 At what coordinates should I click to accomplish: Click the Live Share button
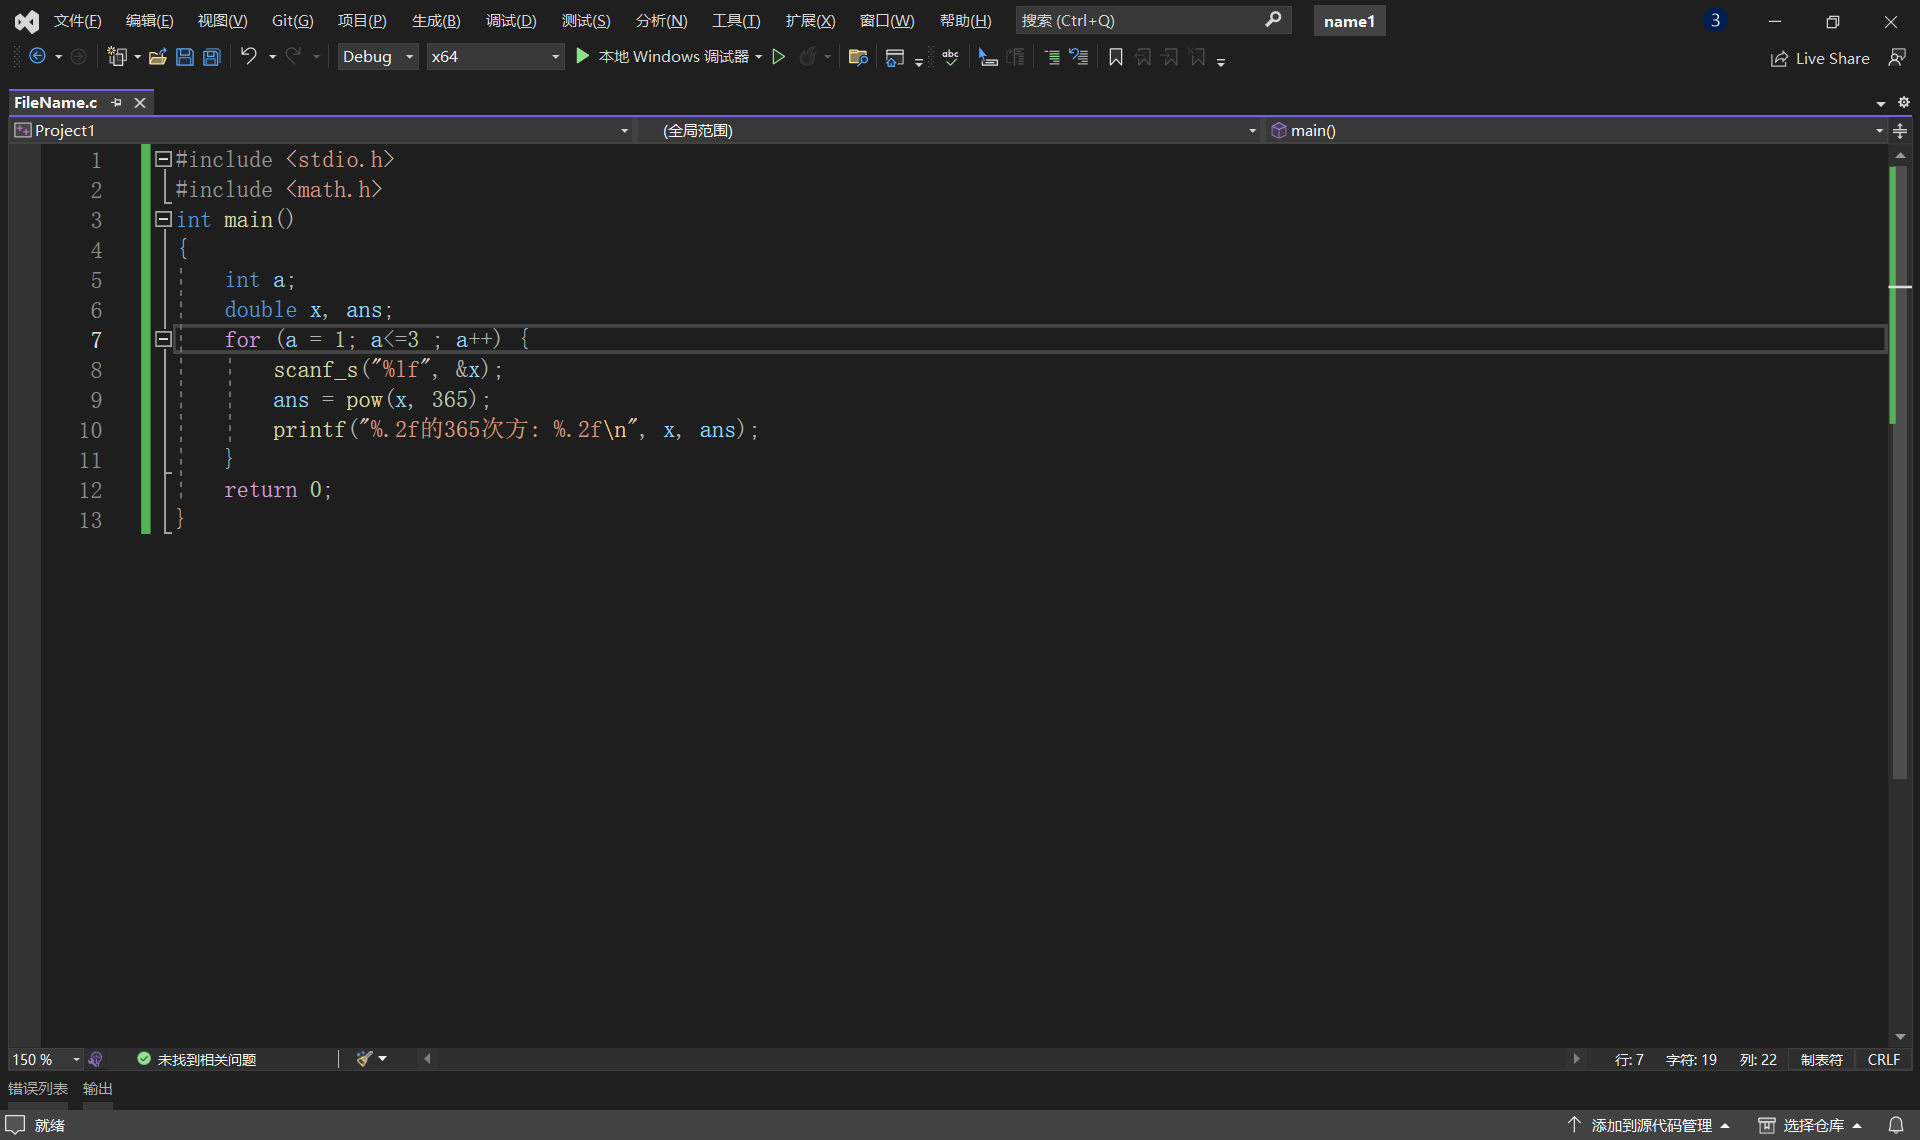tap(1820, 58)
